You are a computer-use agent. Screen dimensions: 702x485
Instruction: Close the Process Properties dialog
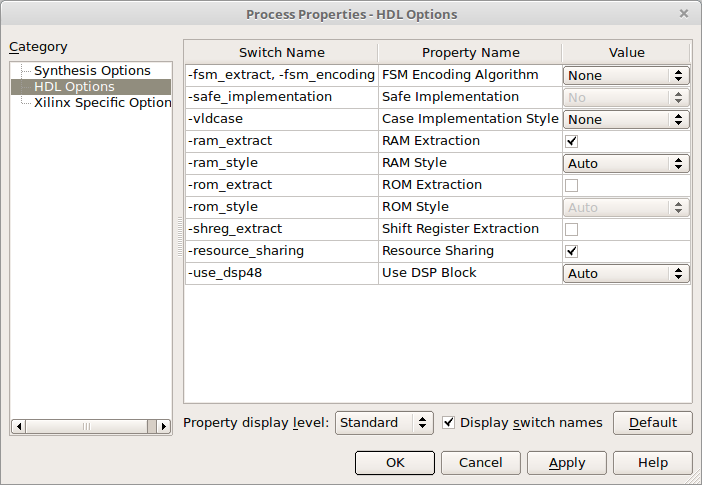[x=683, y=14]
